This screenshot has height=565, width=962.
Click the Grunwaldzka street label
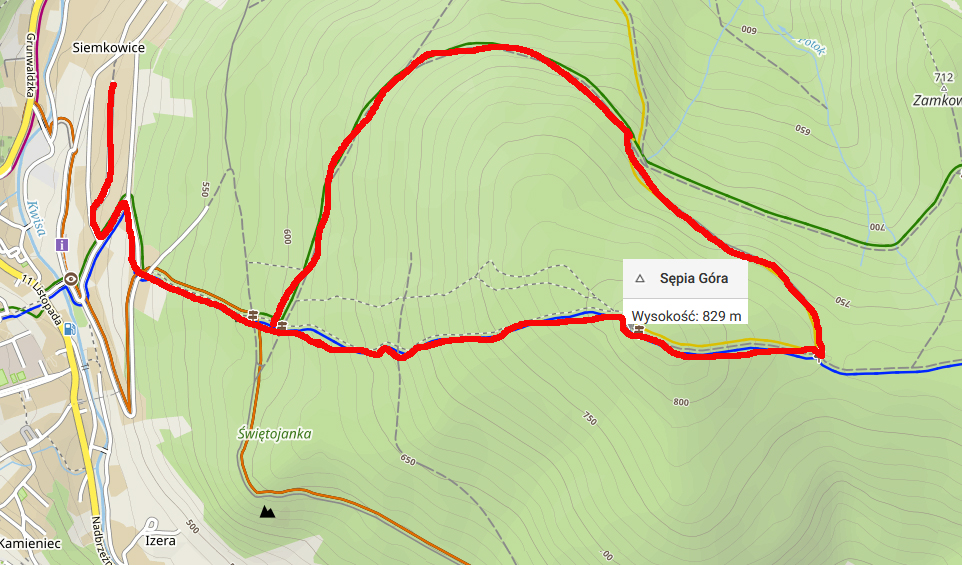point(29,66)
